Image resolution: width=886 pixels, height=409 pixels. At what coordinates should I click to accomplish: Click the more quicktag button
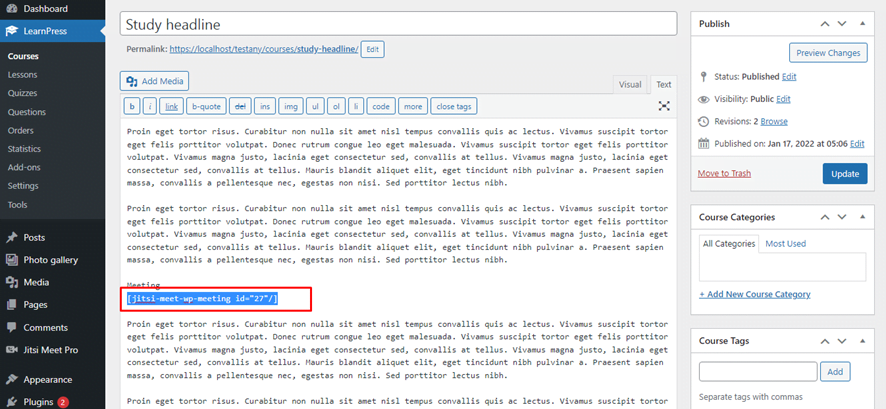point(413,106)
